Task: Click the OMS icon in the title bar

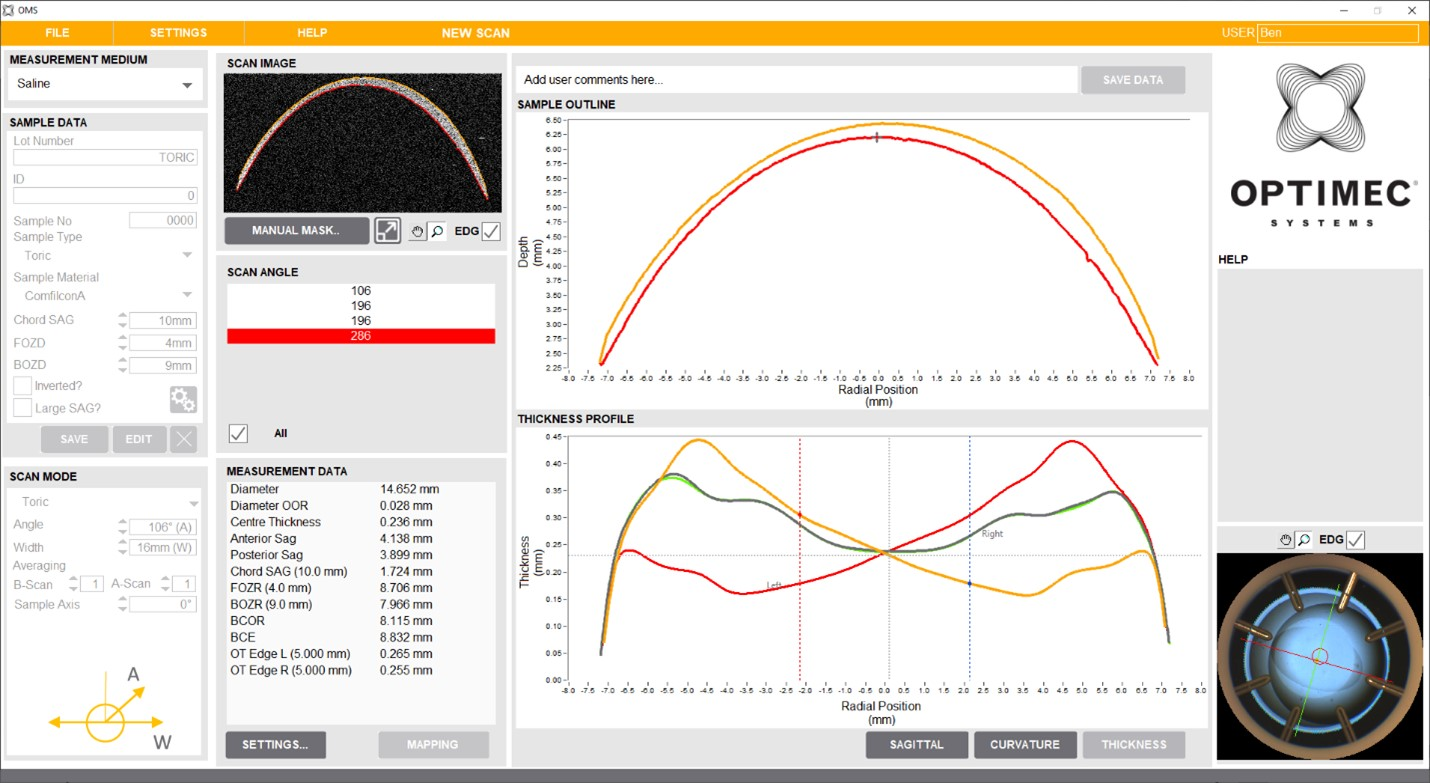Action: [x=10, y=9]
